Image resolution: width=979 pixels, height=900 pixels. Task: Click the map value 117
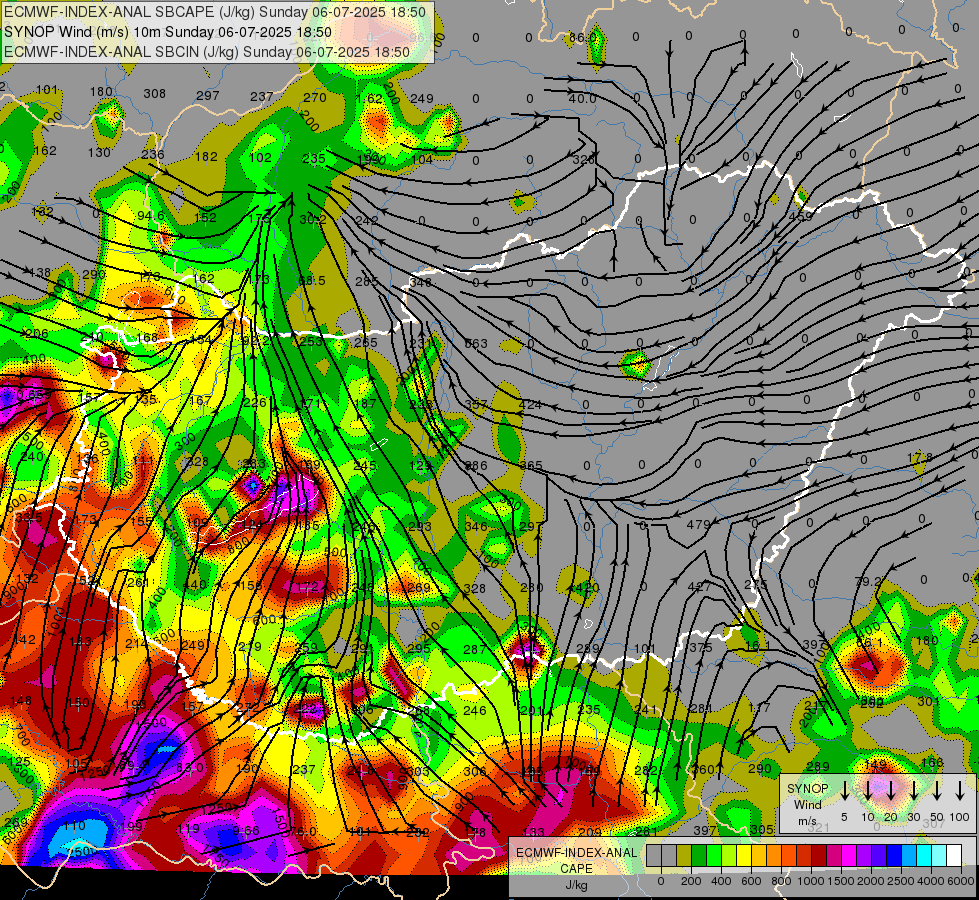pyautogui.click(x=759, y=708)
